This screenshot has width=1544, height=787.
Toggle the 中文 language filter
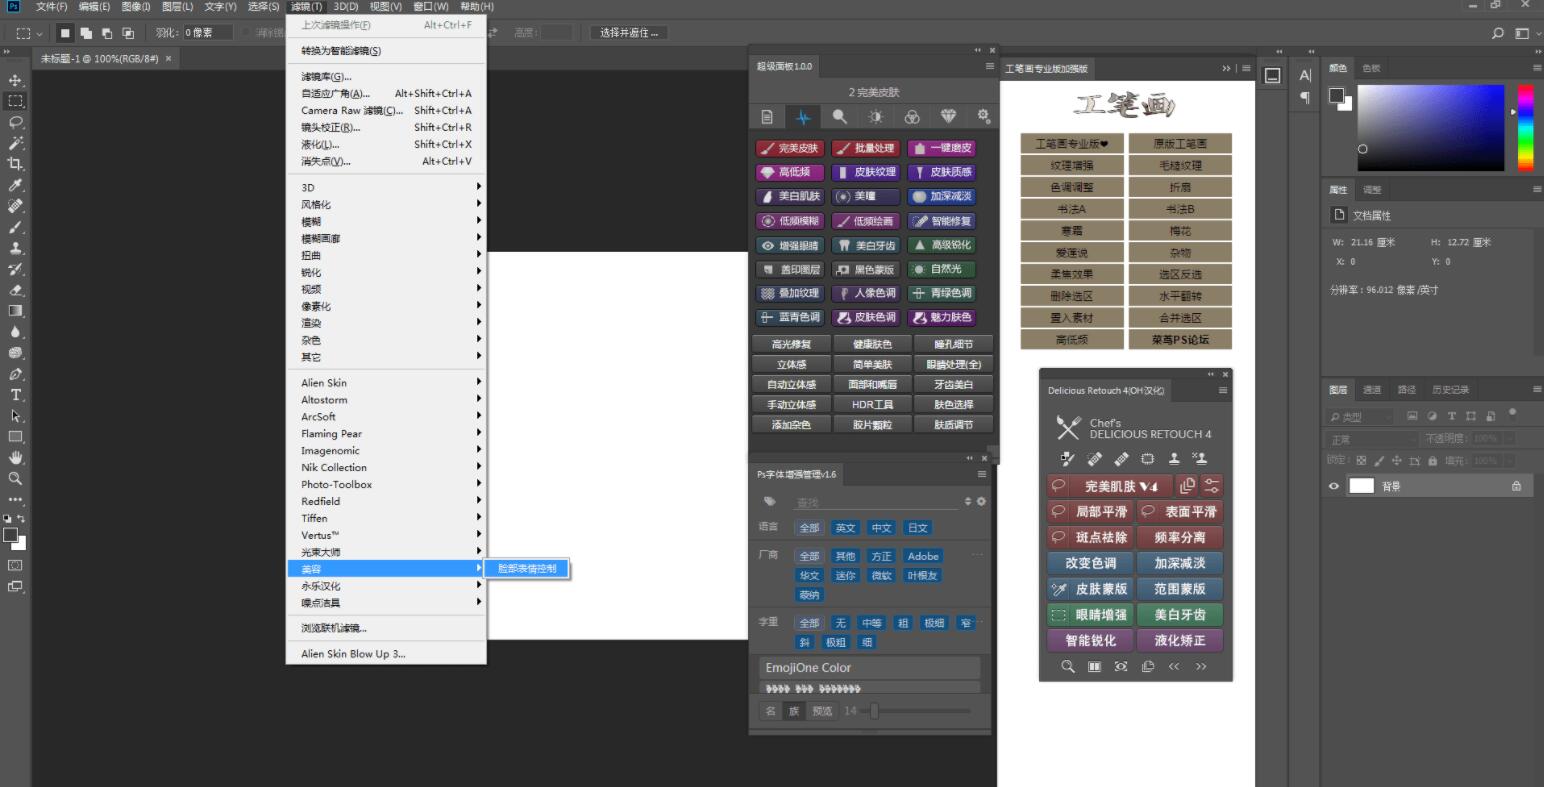881,528
